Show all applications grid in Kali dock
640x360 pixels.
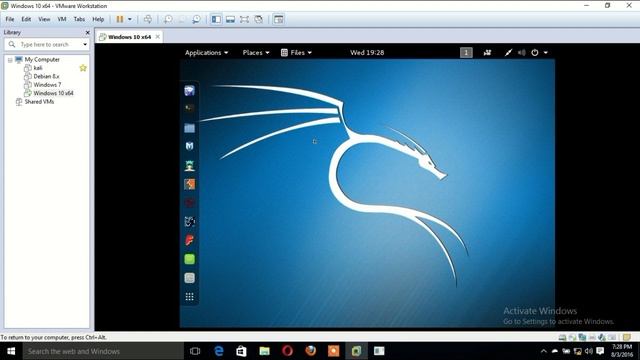[x=189, y=297]
